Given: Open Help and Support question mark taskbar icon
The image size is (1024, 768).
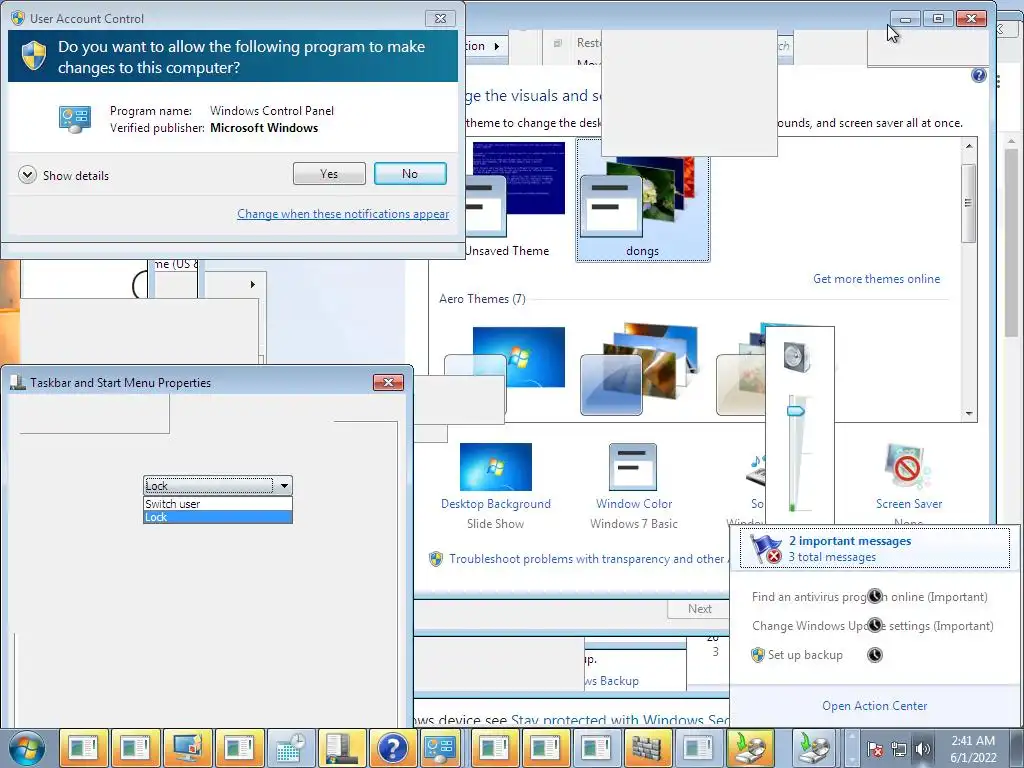Looking at the screenshot, I should (392, 748).
